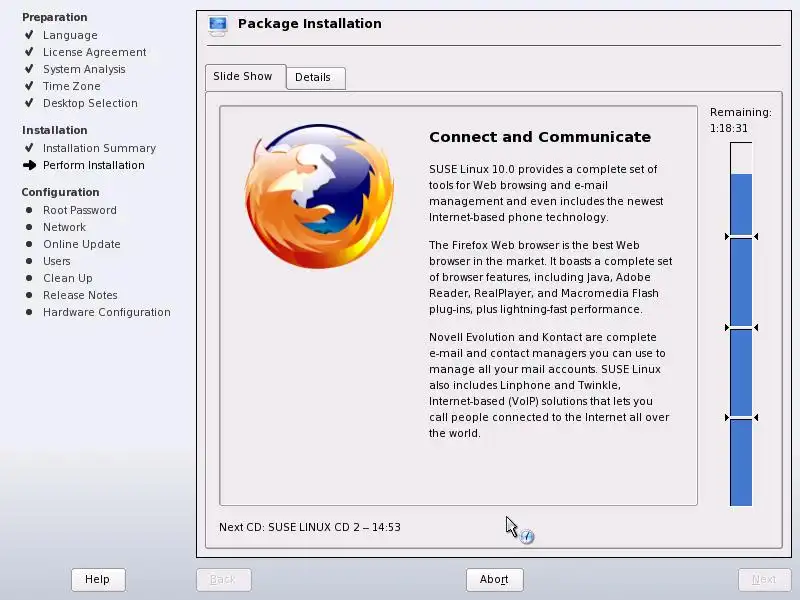Click the bullet beside Hardware Configuration

(x=29, y=312)
